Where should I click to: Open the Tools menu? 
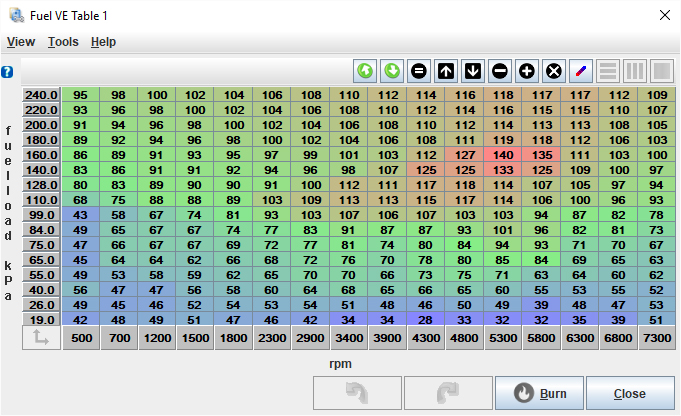63,42
